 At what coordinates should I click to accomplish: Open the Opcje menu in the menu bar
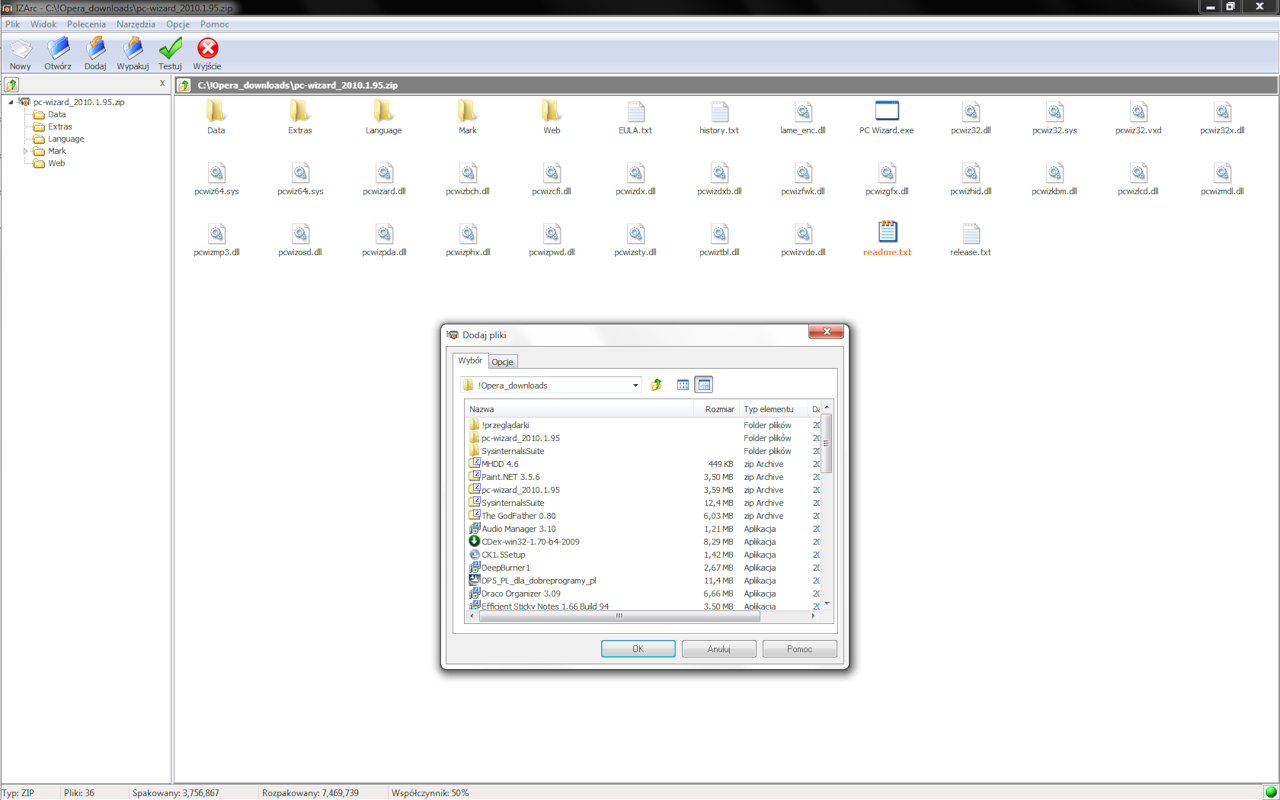(178, 24)
